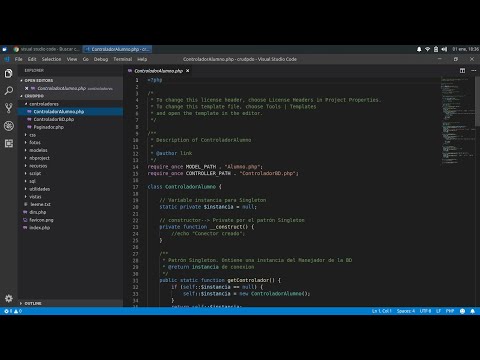
Task: Open the editor More Actions menu
Action: click(474, 71)
